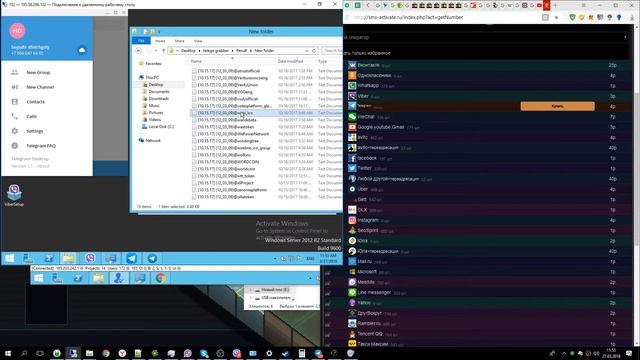
Task: Open Chrome on host taskbar
Action: point(106,353)
